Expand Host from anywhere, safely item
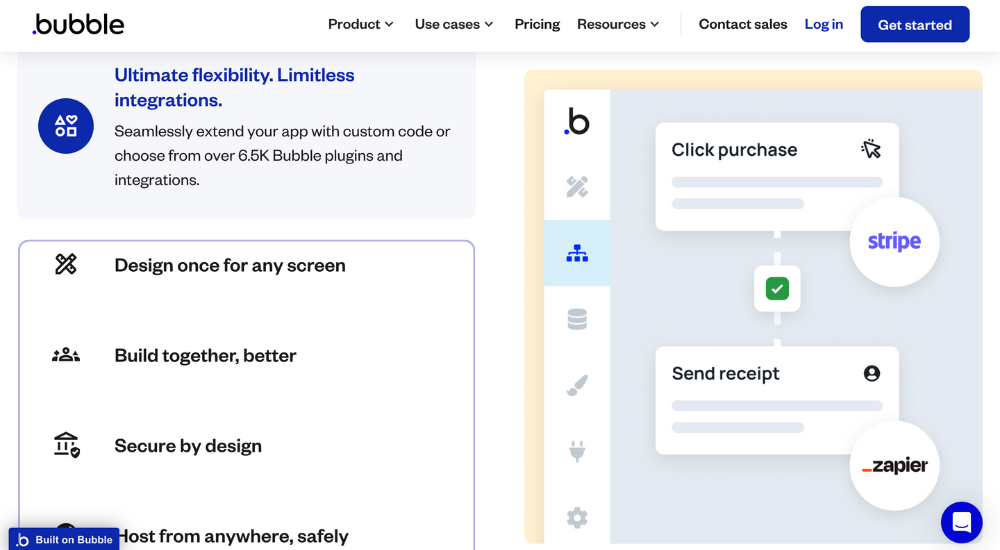The width and height of the screenshot is (1000, 550). pos(233,536)
